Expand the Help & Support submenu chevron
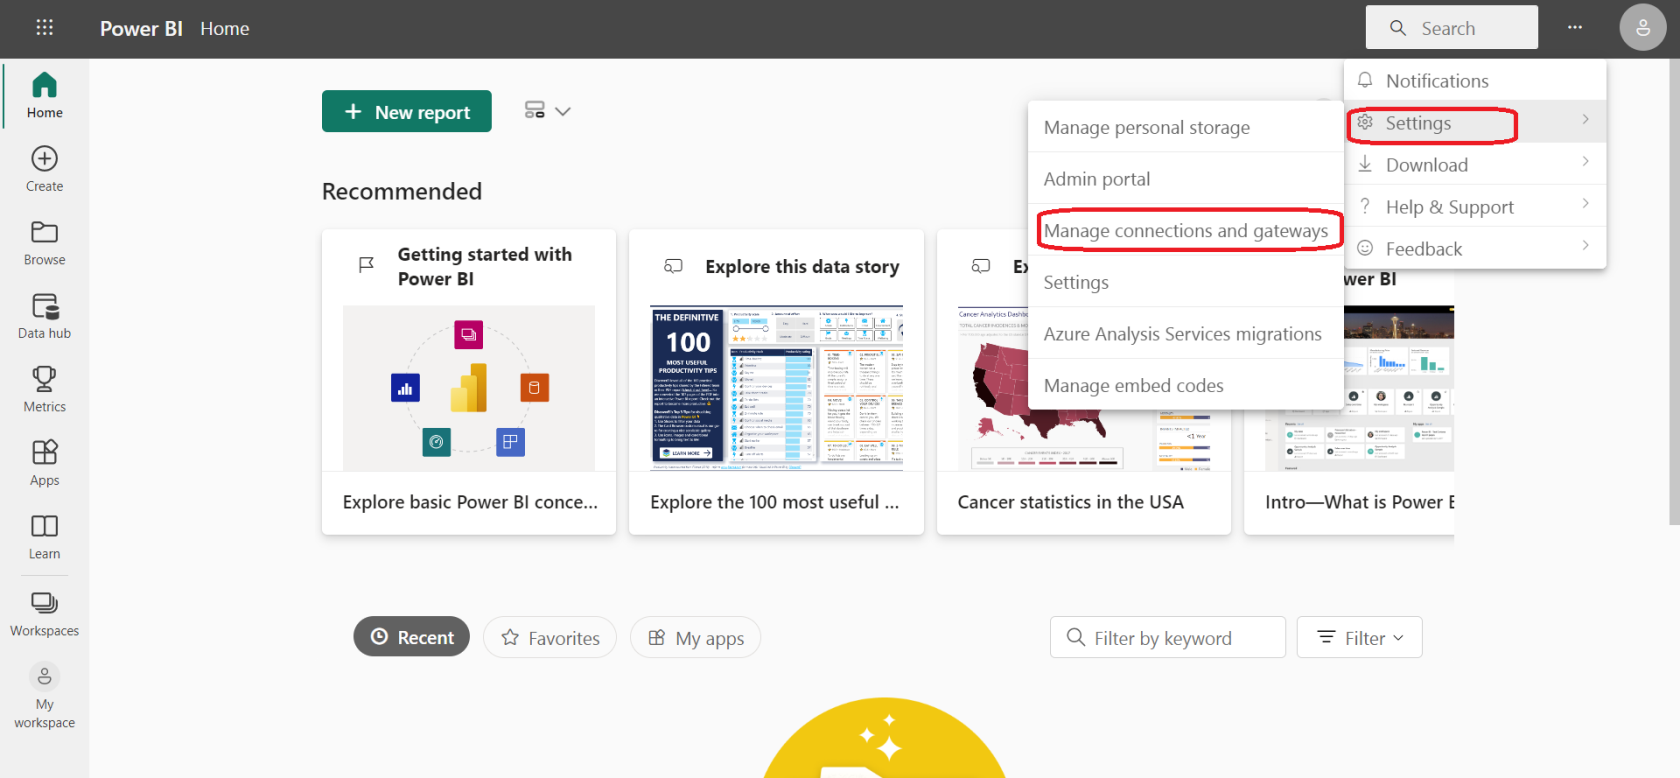The width and height of the screenshot is (1680, 778). tap(1586, 203)
